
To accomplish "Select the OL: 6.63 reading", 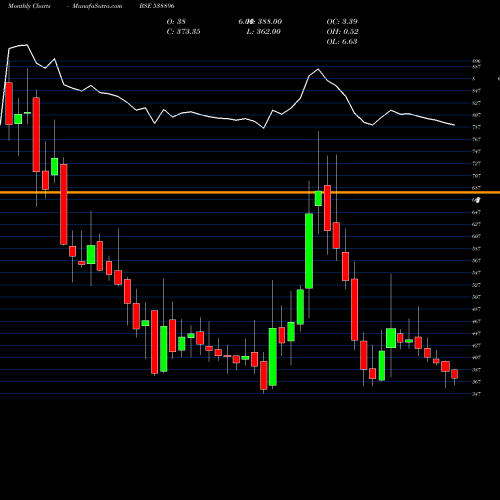I will click(x=342, y=42).
